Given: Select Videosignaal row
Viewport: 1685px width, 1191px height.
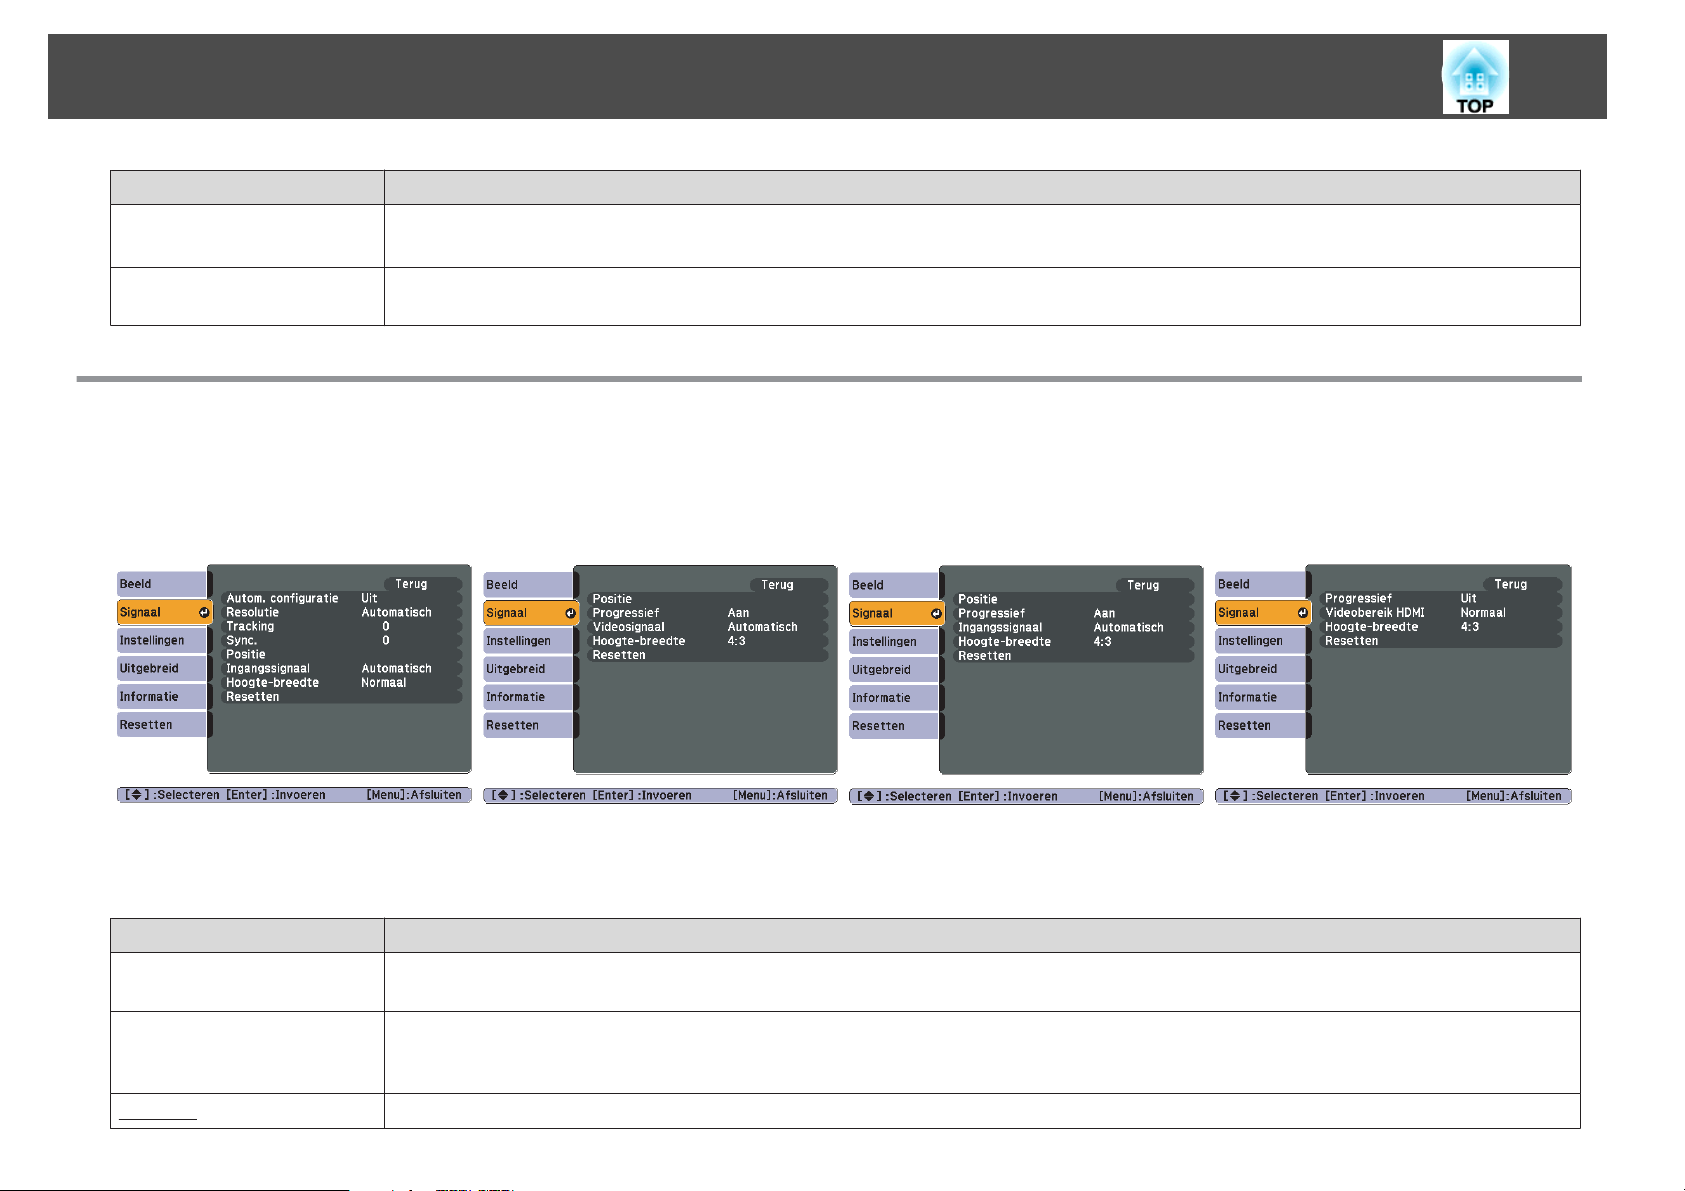Looking at the screenshot, I should coord(708,627).
